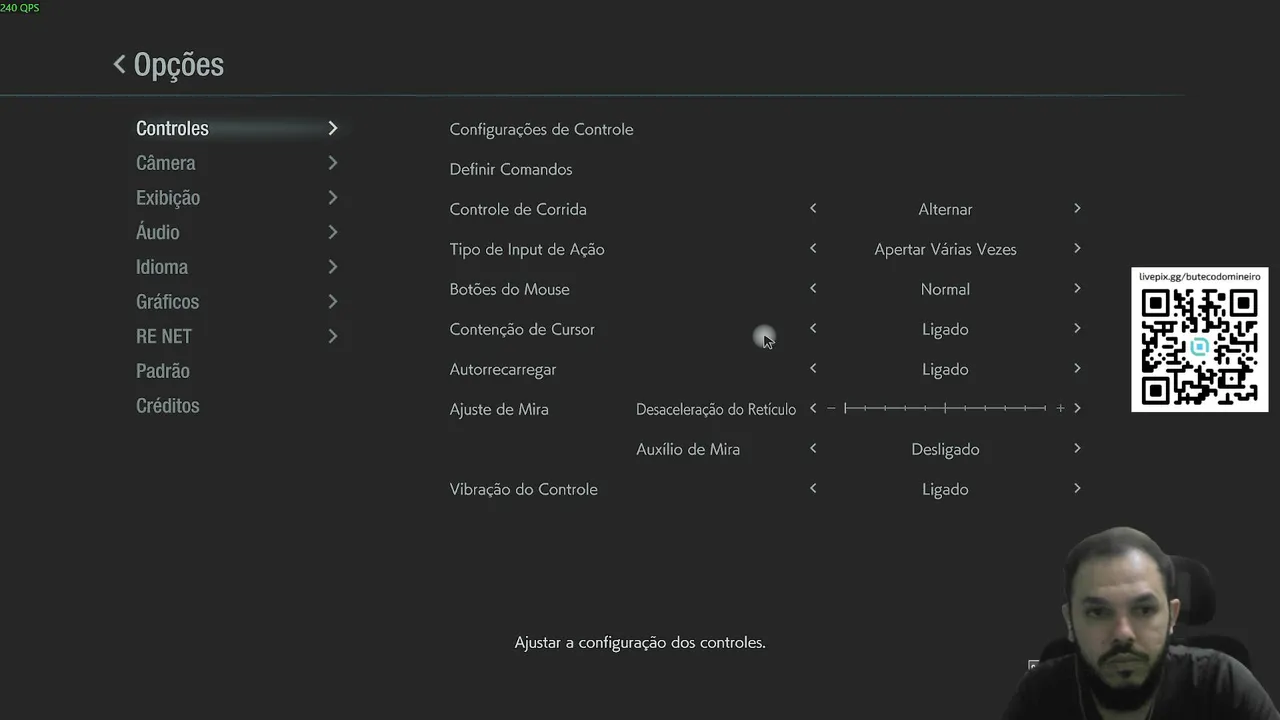The width and height of the screenshot is (1280, 720).
Task: Click the right arrow for Controle de Corrida
Action: point(1077,209)
